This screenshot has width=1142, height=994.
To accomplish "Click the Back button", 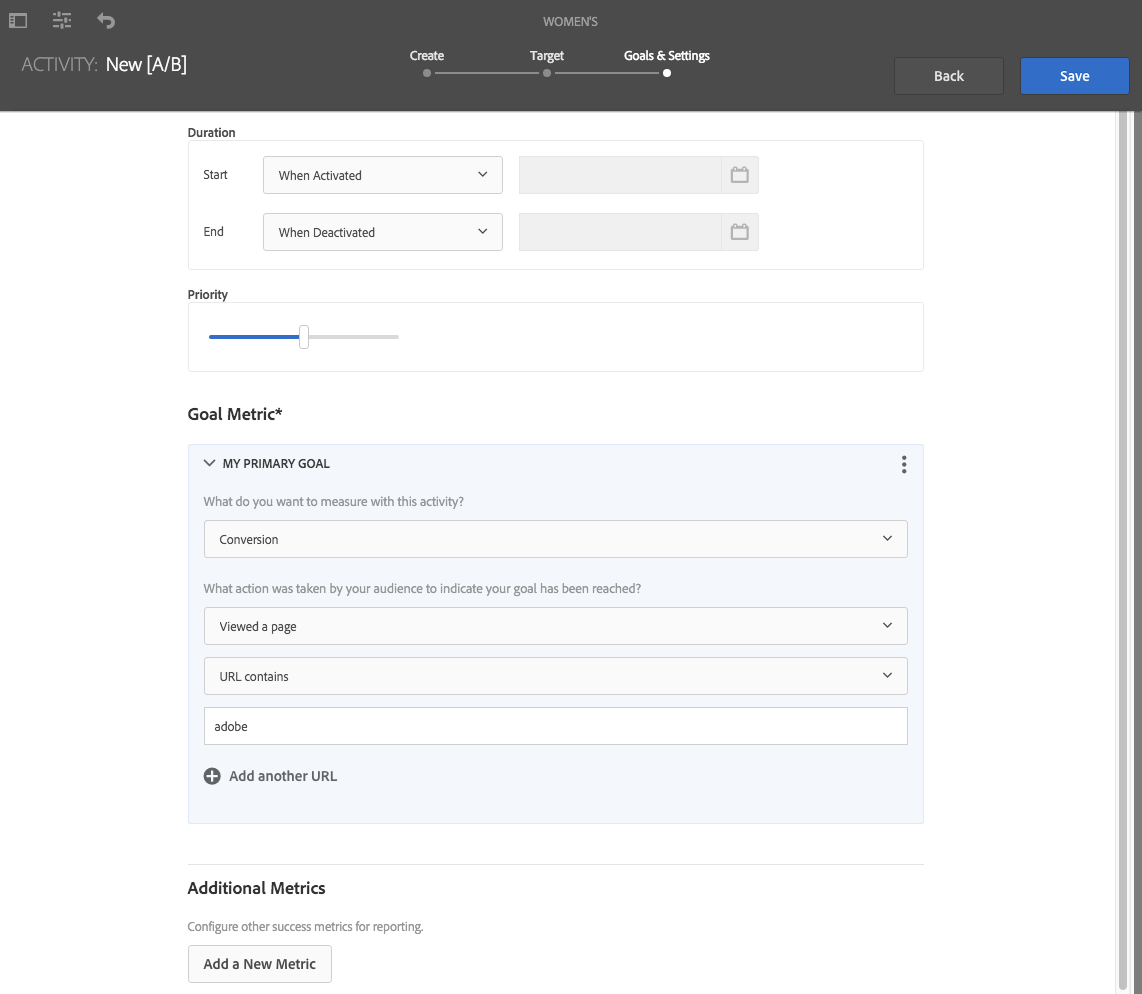I will [x=948, y=76].
